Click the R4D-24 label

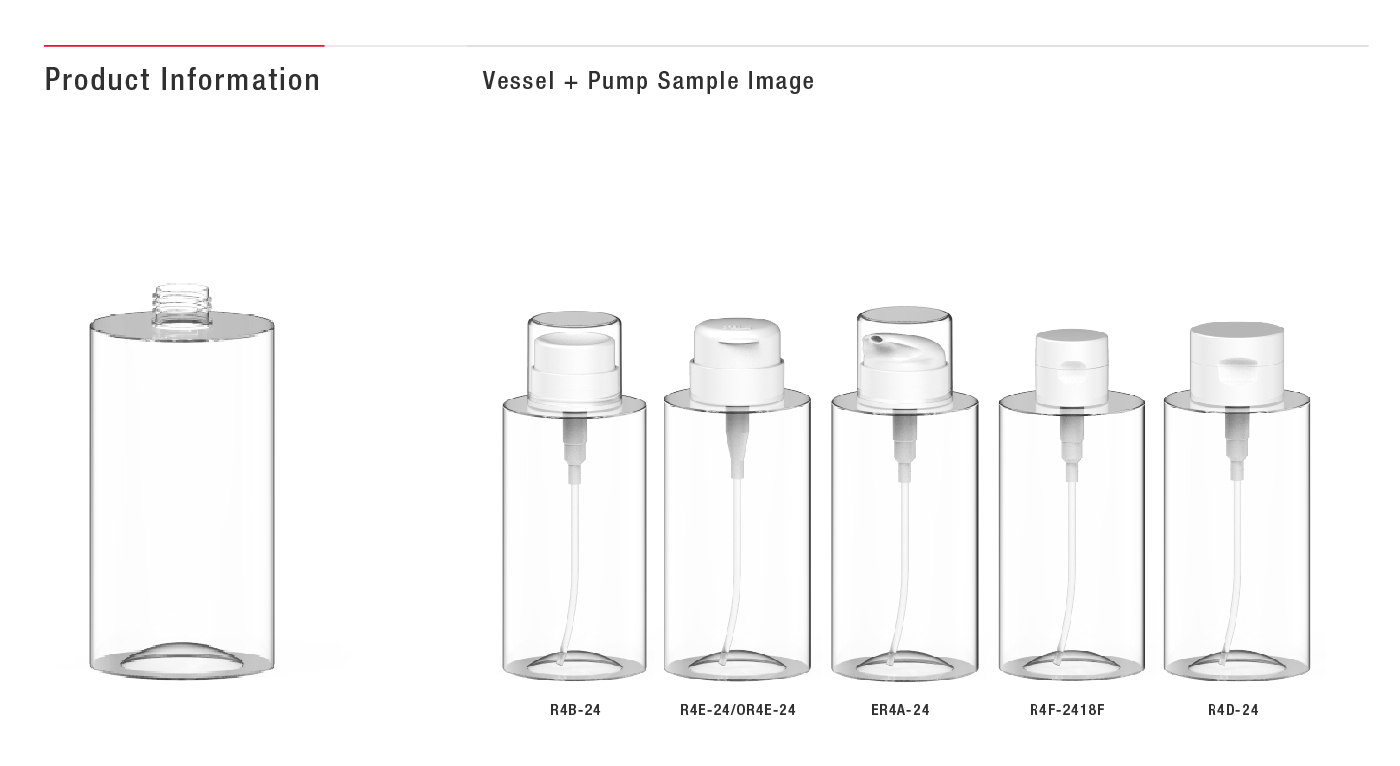(x=1233, y=710)
